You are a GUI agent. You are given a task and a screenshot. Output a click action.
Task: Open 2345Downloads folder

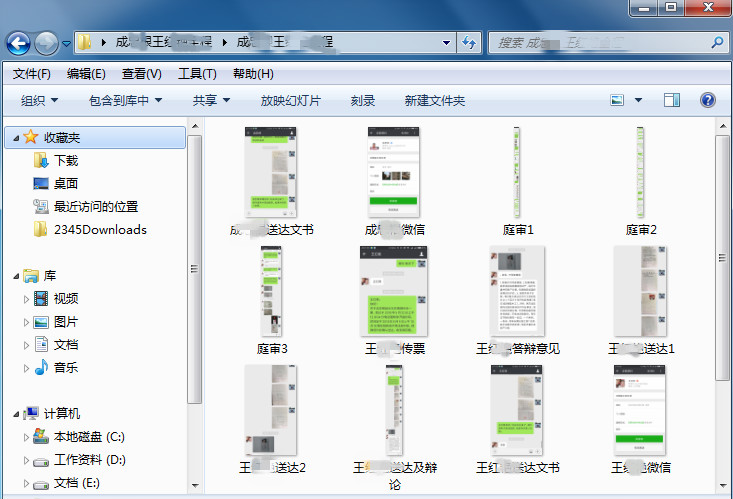pos(100,230)
